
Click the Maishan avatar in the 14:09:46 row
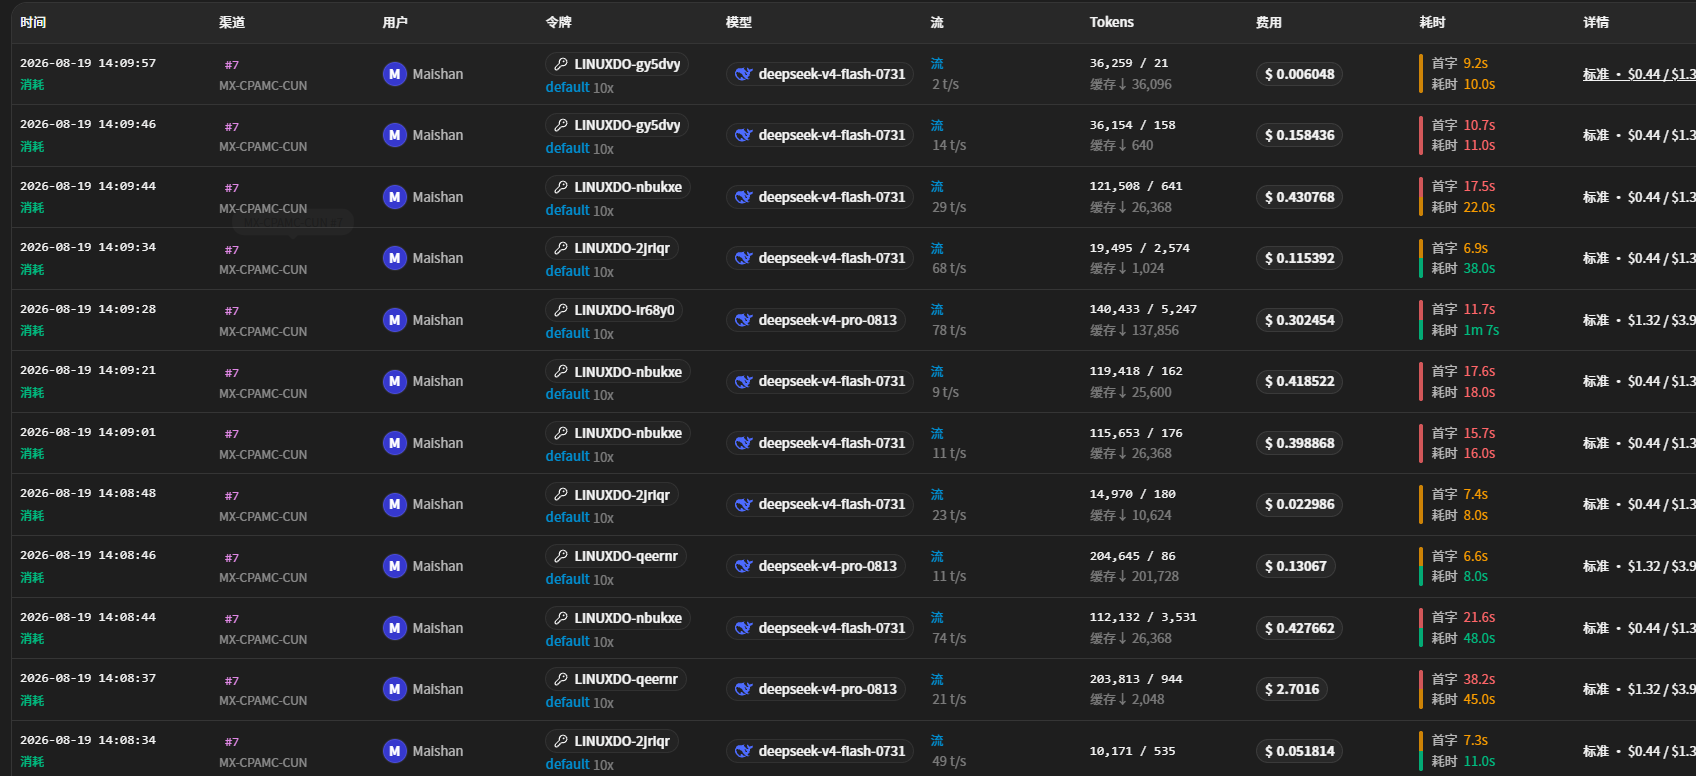point(394,135)
